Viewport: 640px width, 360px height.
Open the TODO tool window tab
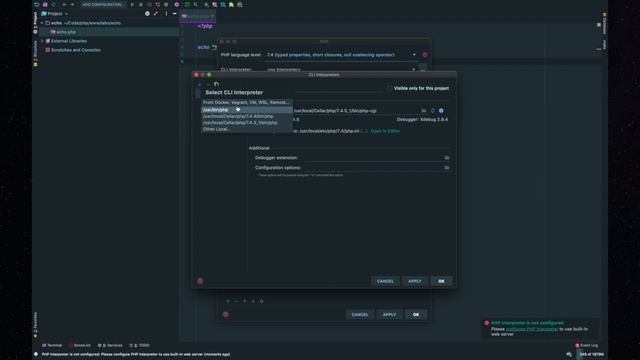[140, 345]
